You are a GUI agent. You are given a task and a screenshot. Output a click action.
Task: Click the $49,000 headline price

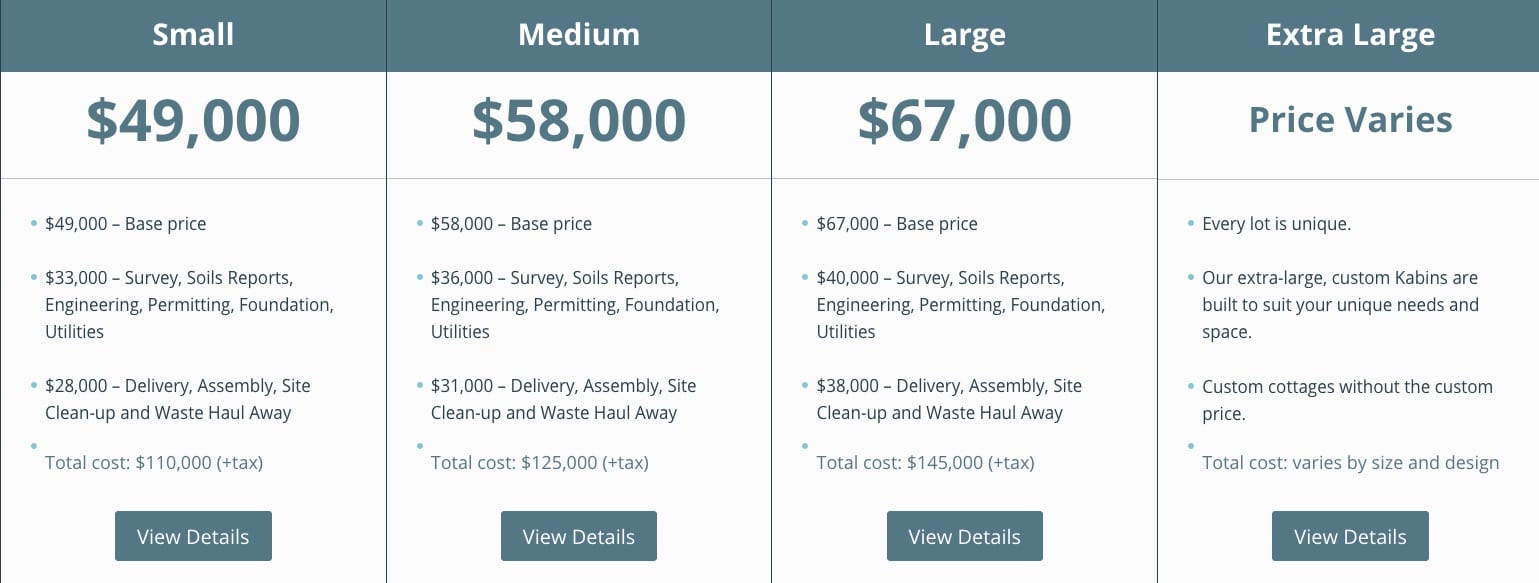coord(193,120)
